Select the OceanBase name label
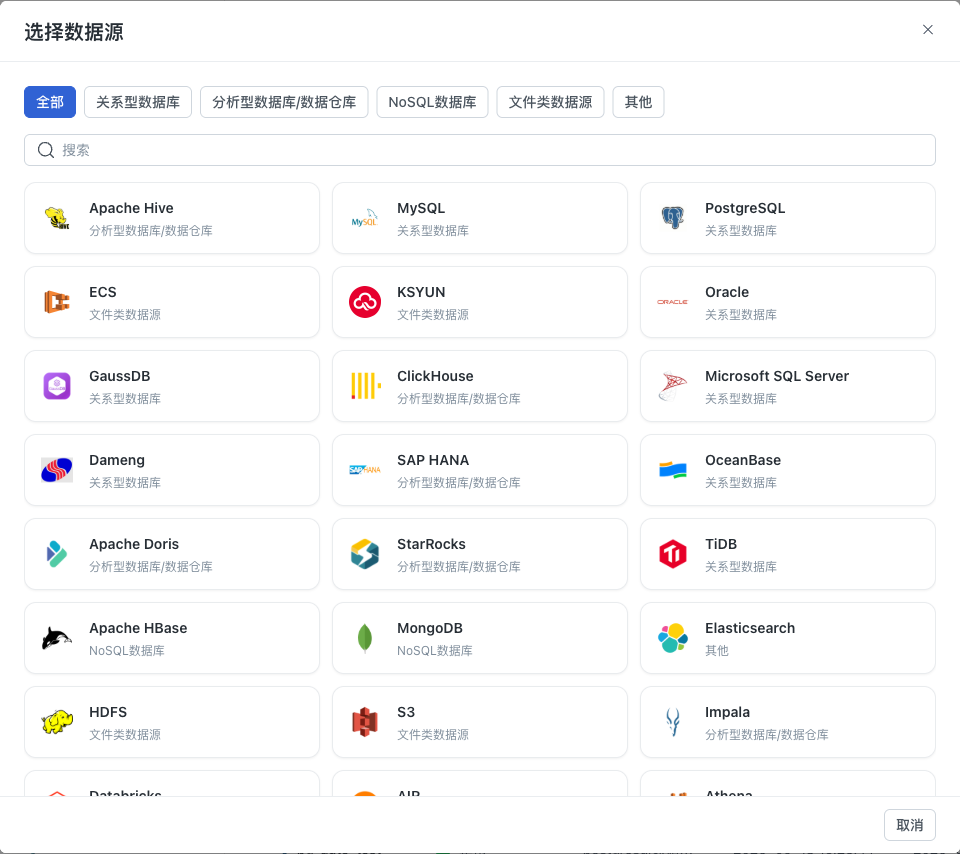The height and width of the screenshot is (854, 960). 743,460
